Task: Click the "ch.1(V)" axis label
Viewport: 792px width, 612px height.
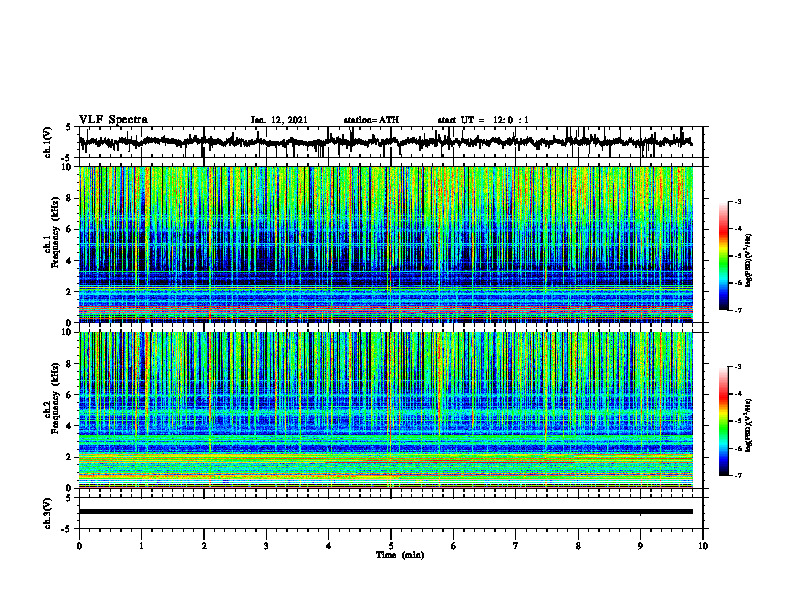Action: 48,142
